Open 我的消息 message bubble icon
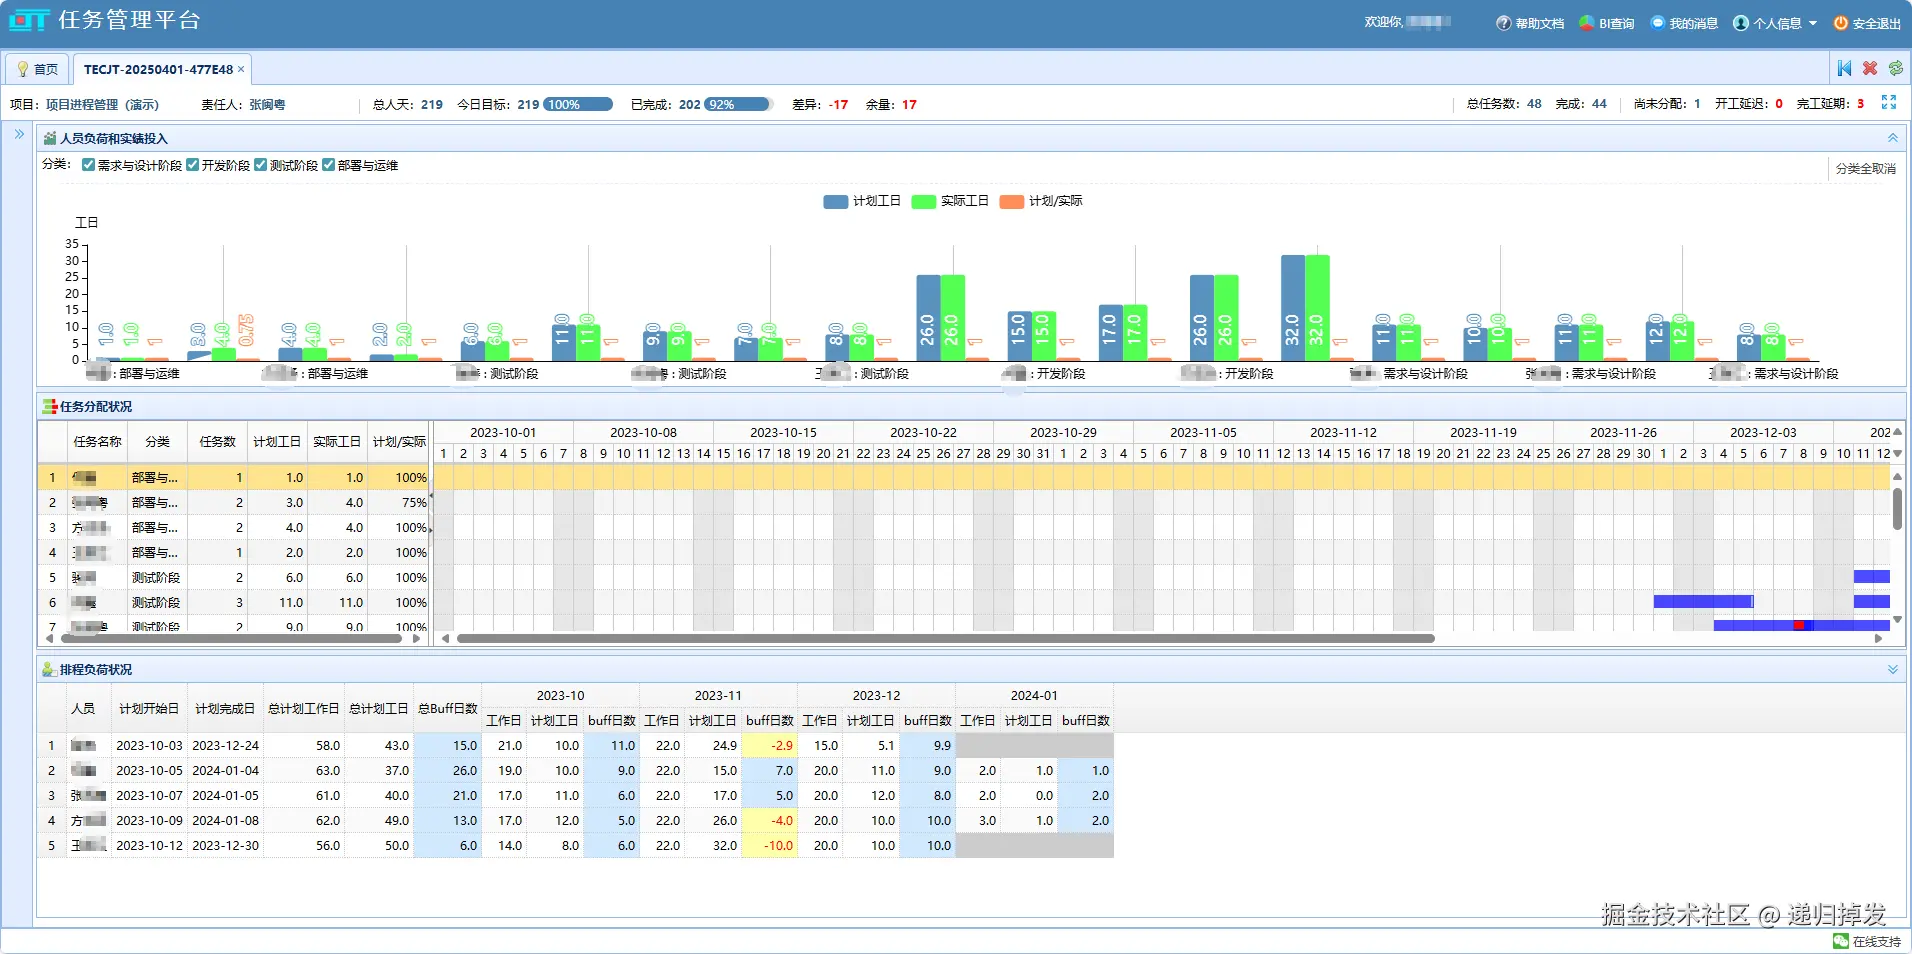The height and width of the screenshot is (954, 1912). 1658,23
